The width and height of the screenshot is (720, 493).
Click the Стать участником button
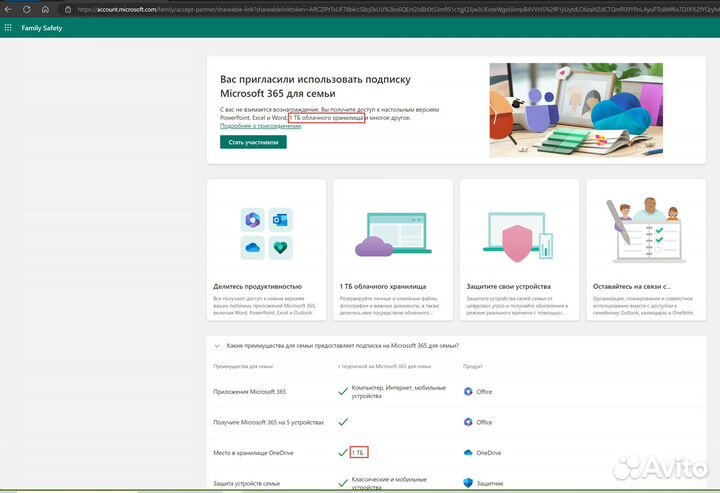pos(253,142)
